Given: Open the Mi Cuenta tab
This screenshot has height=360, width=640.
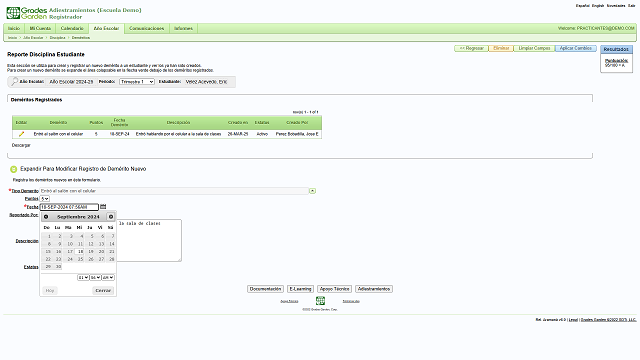Looking at the screenshot, I should [40, 29].
